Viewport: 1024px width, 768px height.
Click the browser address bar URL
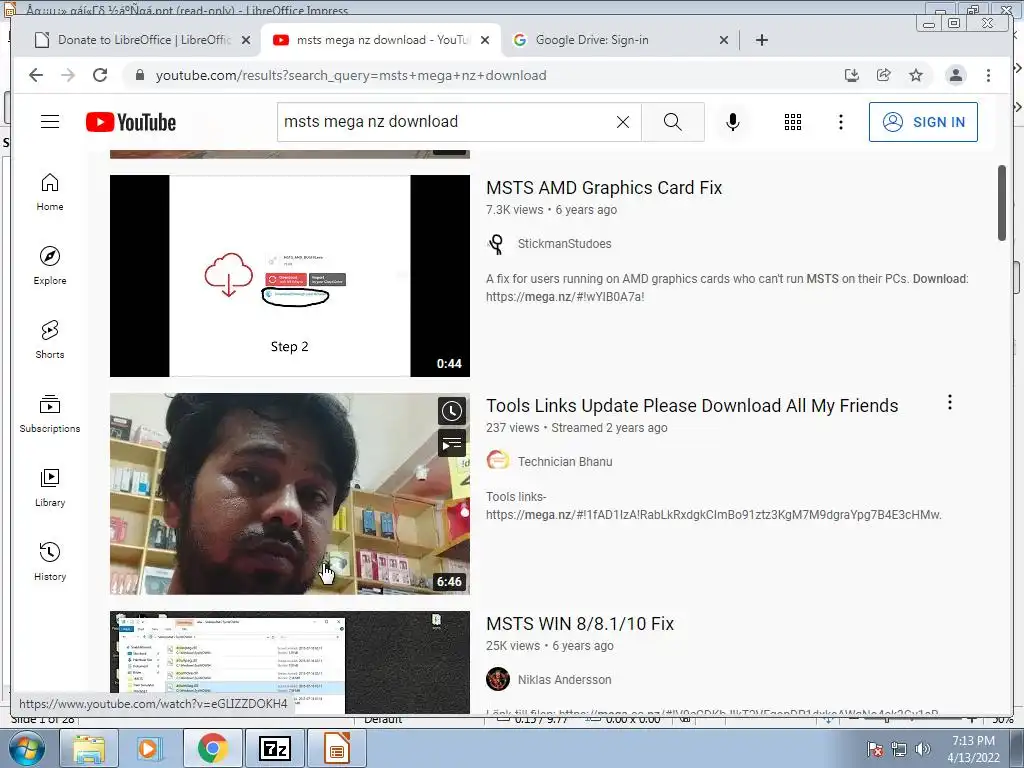(x=351, y=75)
